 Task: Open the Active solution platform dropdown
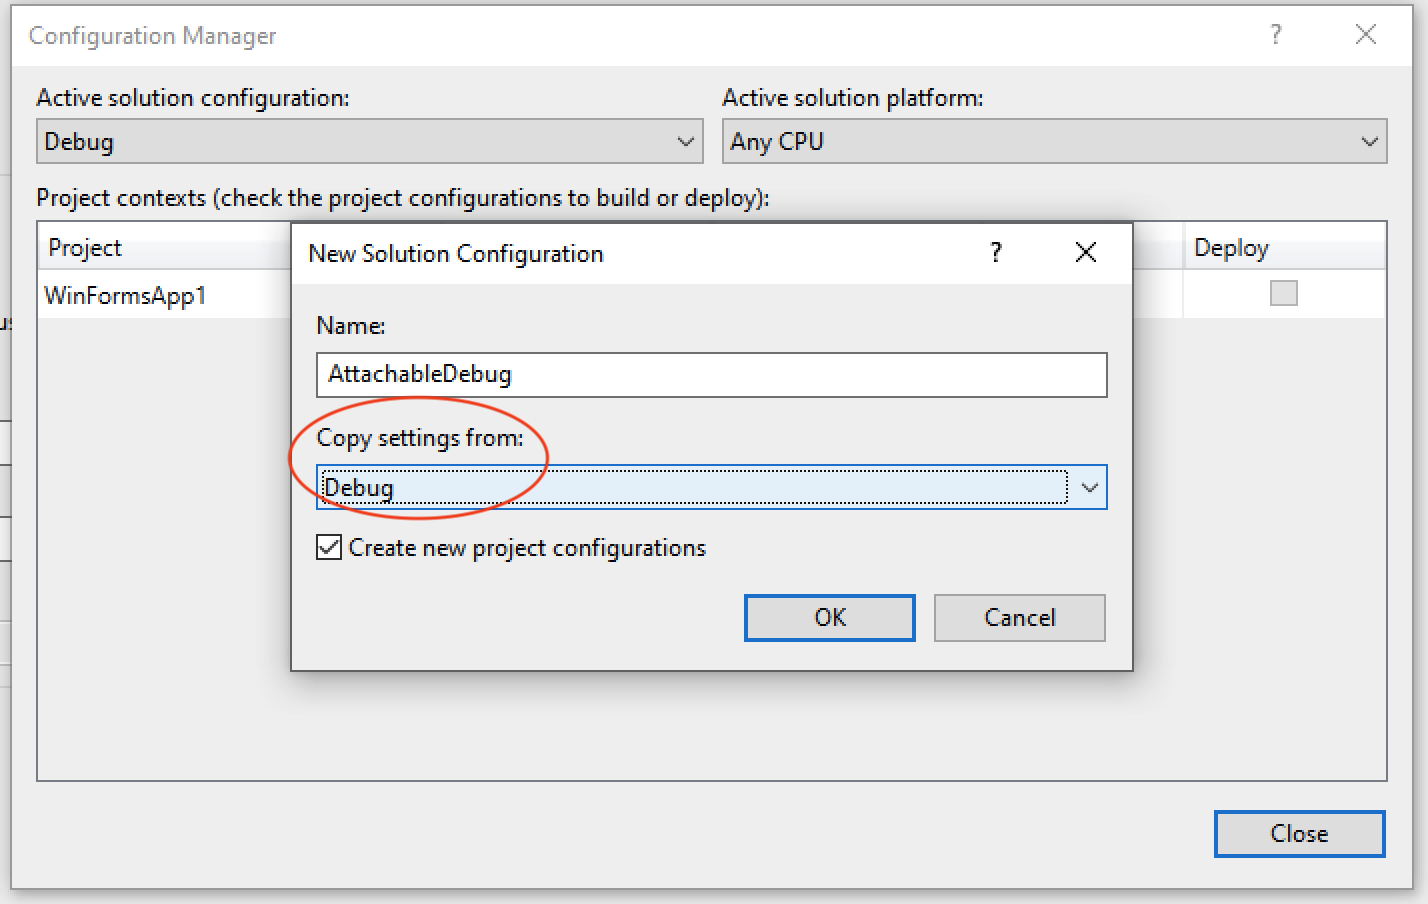1369,141
